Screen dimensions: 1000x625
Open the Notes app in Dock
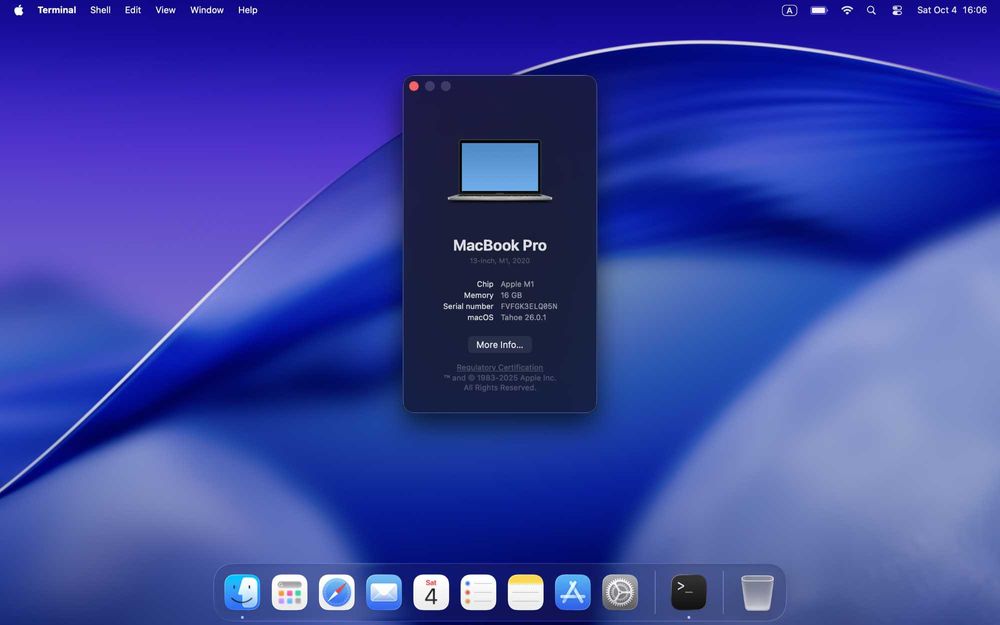[526, 592]
